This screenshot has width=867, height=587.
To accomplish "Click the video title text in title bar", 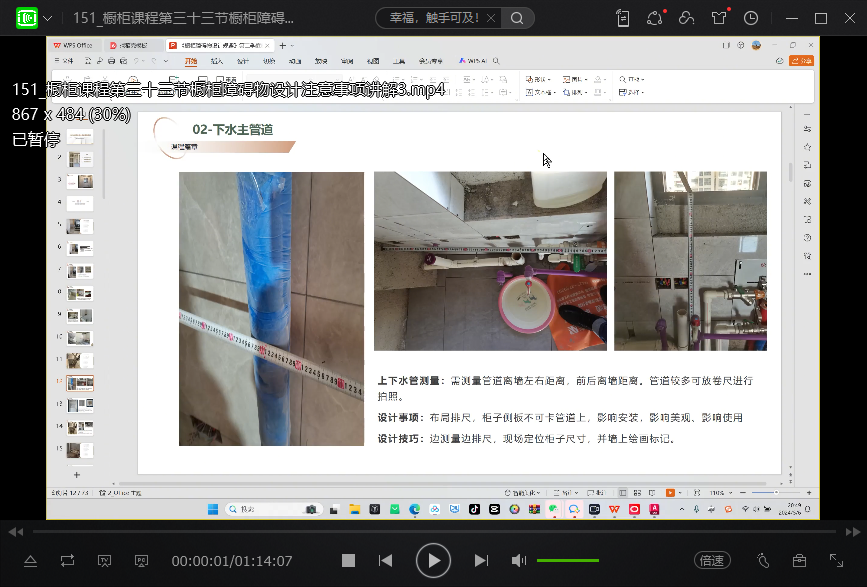I will 183,18.
